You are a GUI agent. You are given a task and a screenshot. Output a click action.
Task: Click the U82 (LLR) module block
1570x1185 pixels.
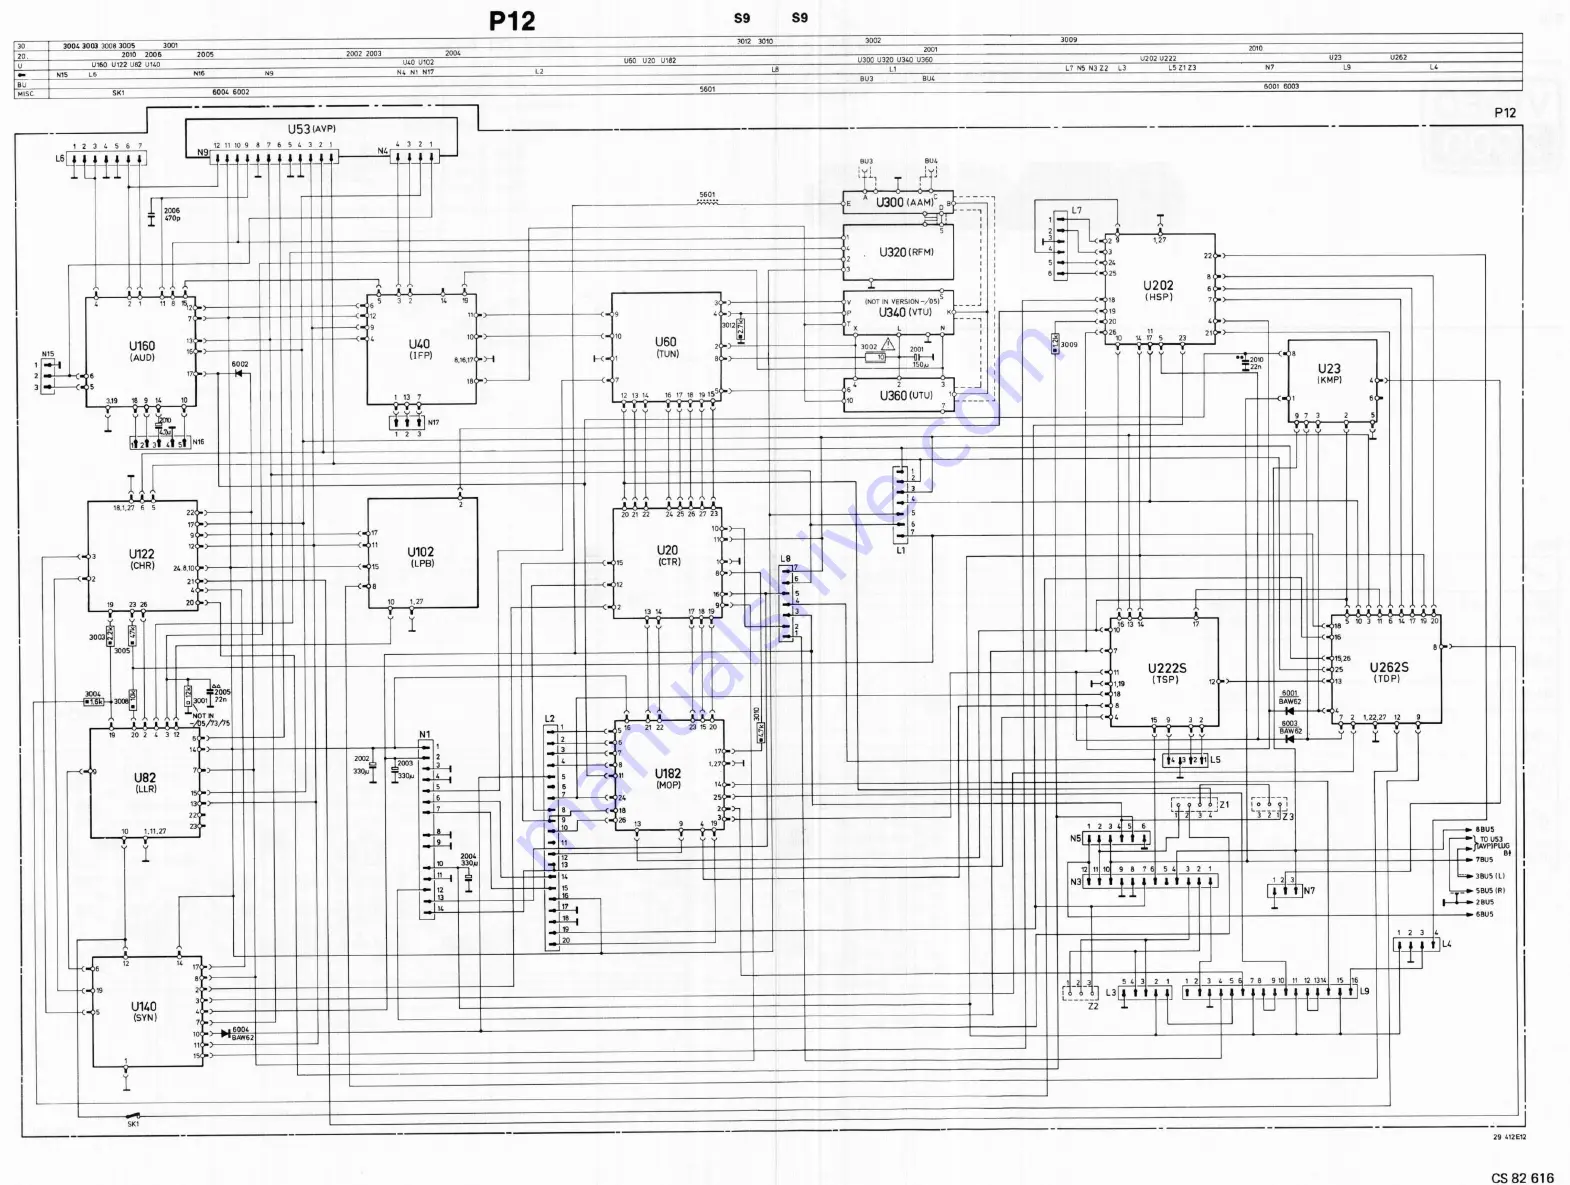[x=145, y=783]
